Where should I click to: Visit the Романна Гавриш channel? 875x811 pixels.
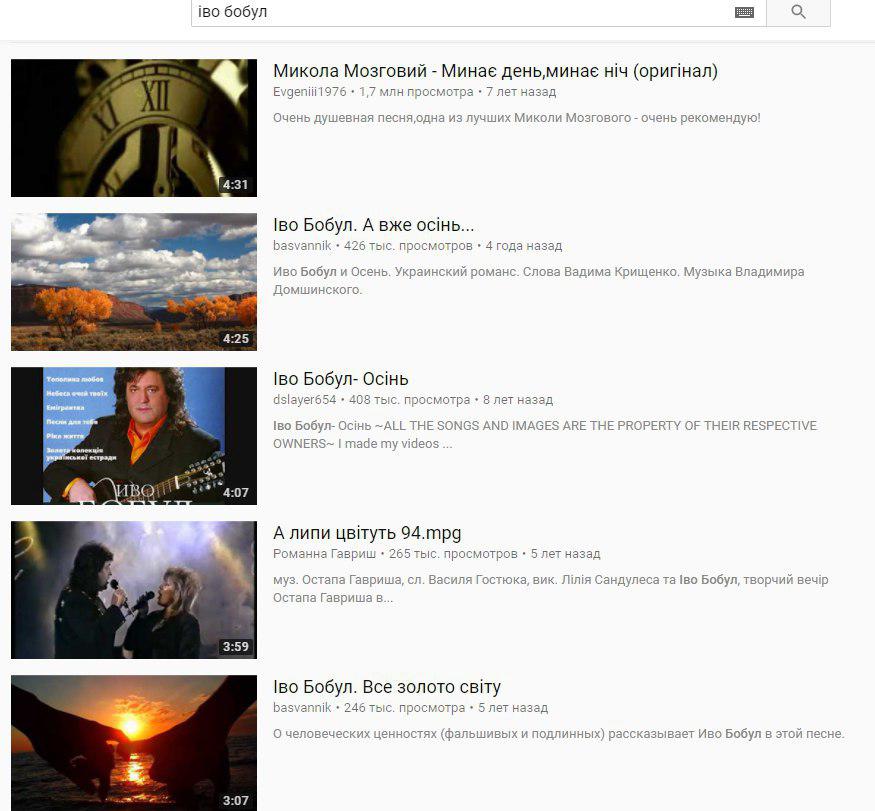pyautogui.click(x=324, y=554)
